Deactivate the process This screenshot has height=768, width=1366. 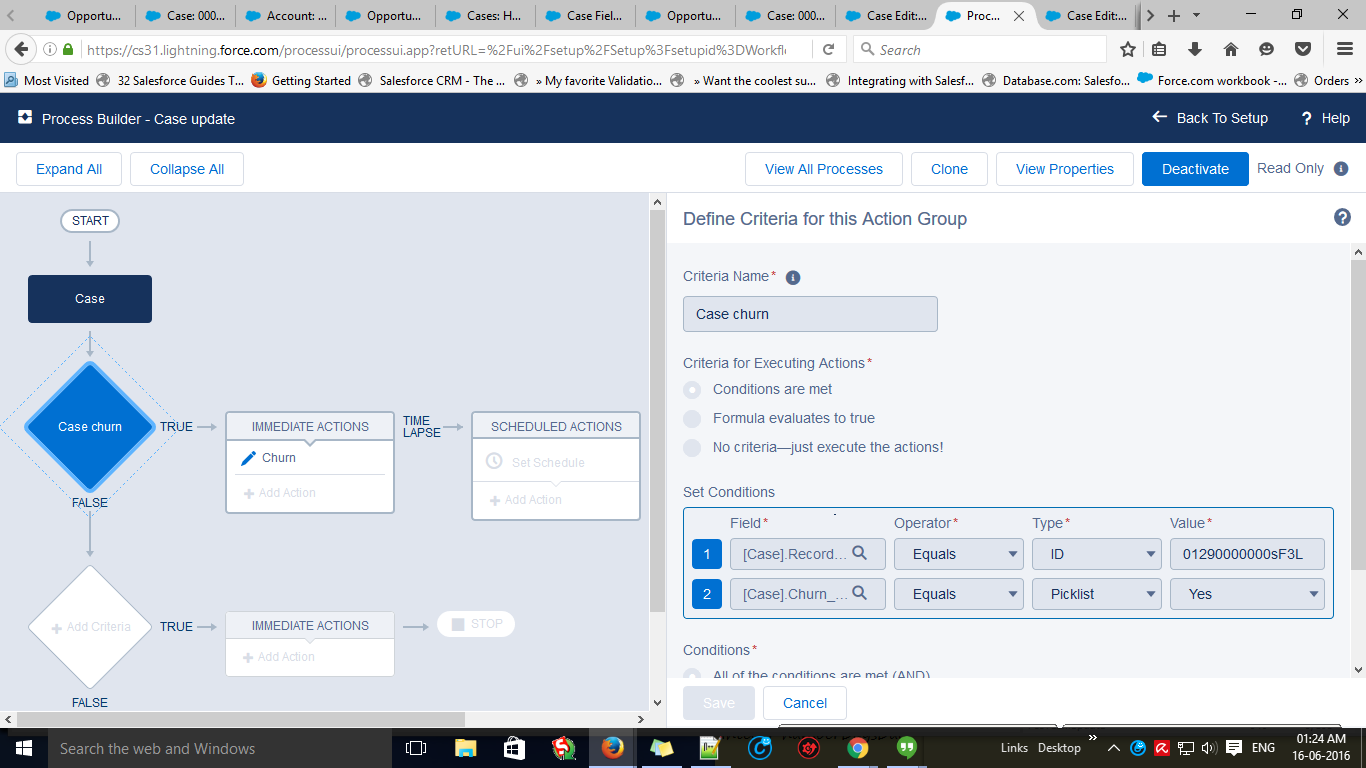click(1195, 169)
